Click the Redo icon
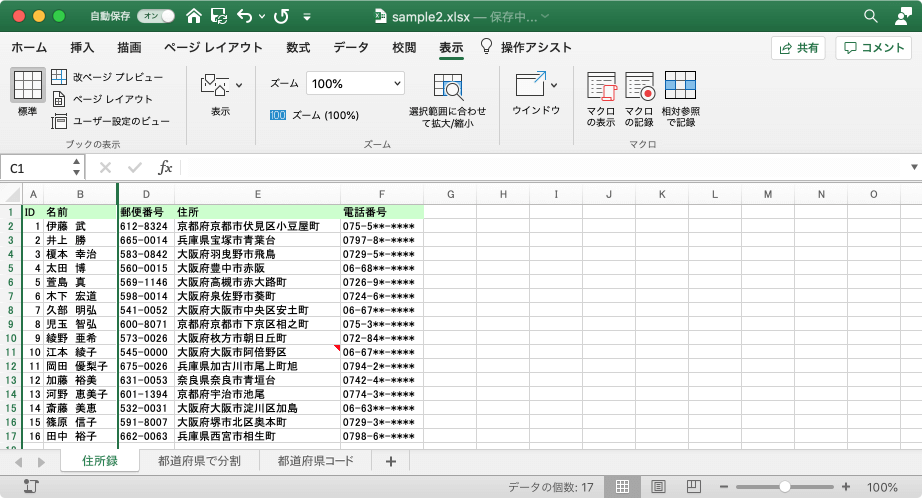This screenshot has width=922, height=498. coord(282,16)
